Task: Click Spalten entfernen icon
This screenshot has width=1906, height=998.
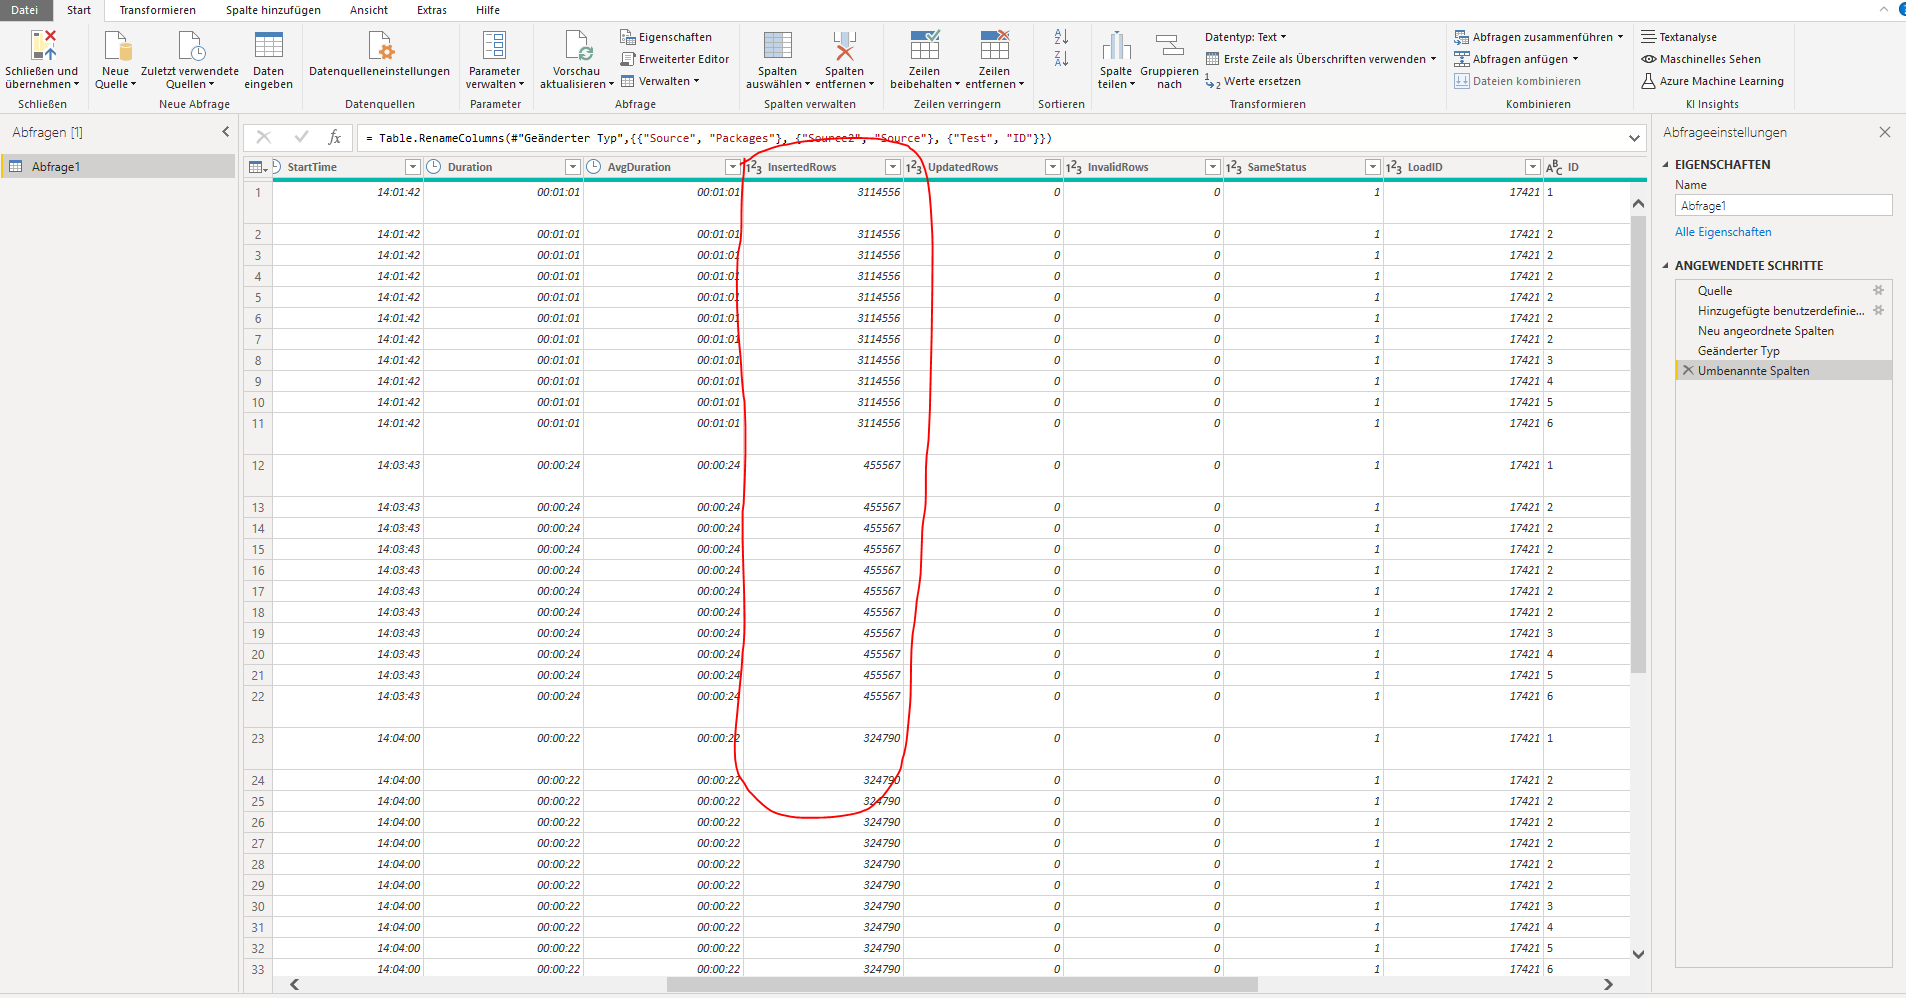Action: point(844,46)
